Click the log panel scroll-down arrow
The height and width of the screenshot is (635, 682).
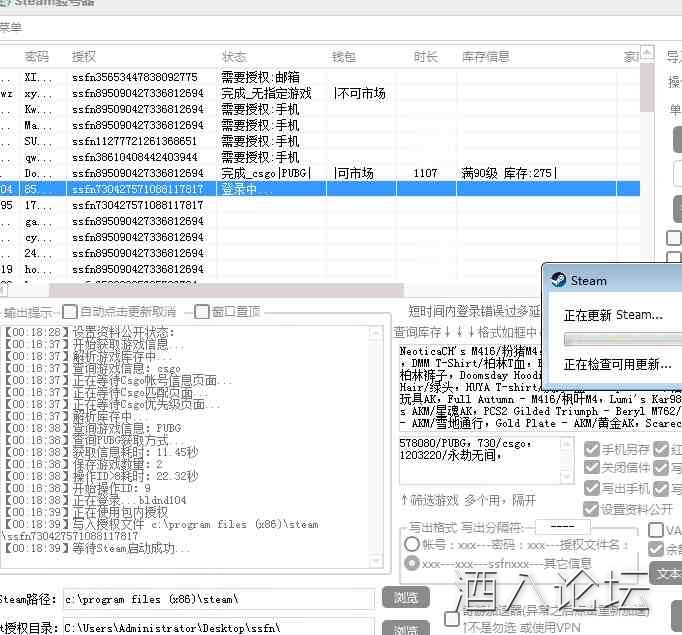coord(376,561)
